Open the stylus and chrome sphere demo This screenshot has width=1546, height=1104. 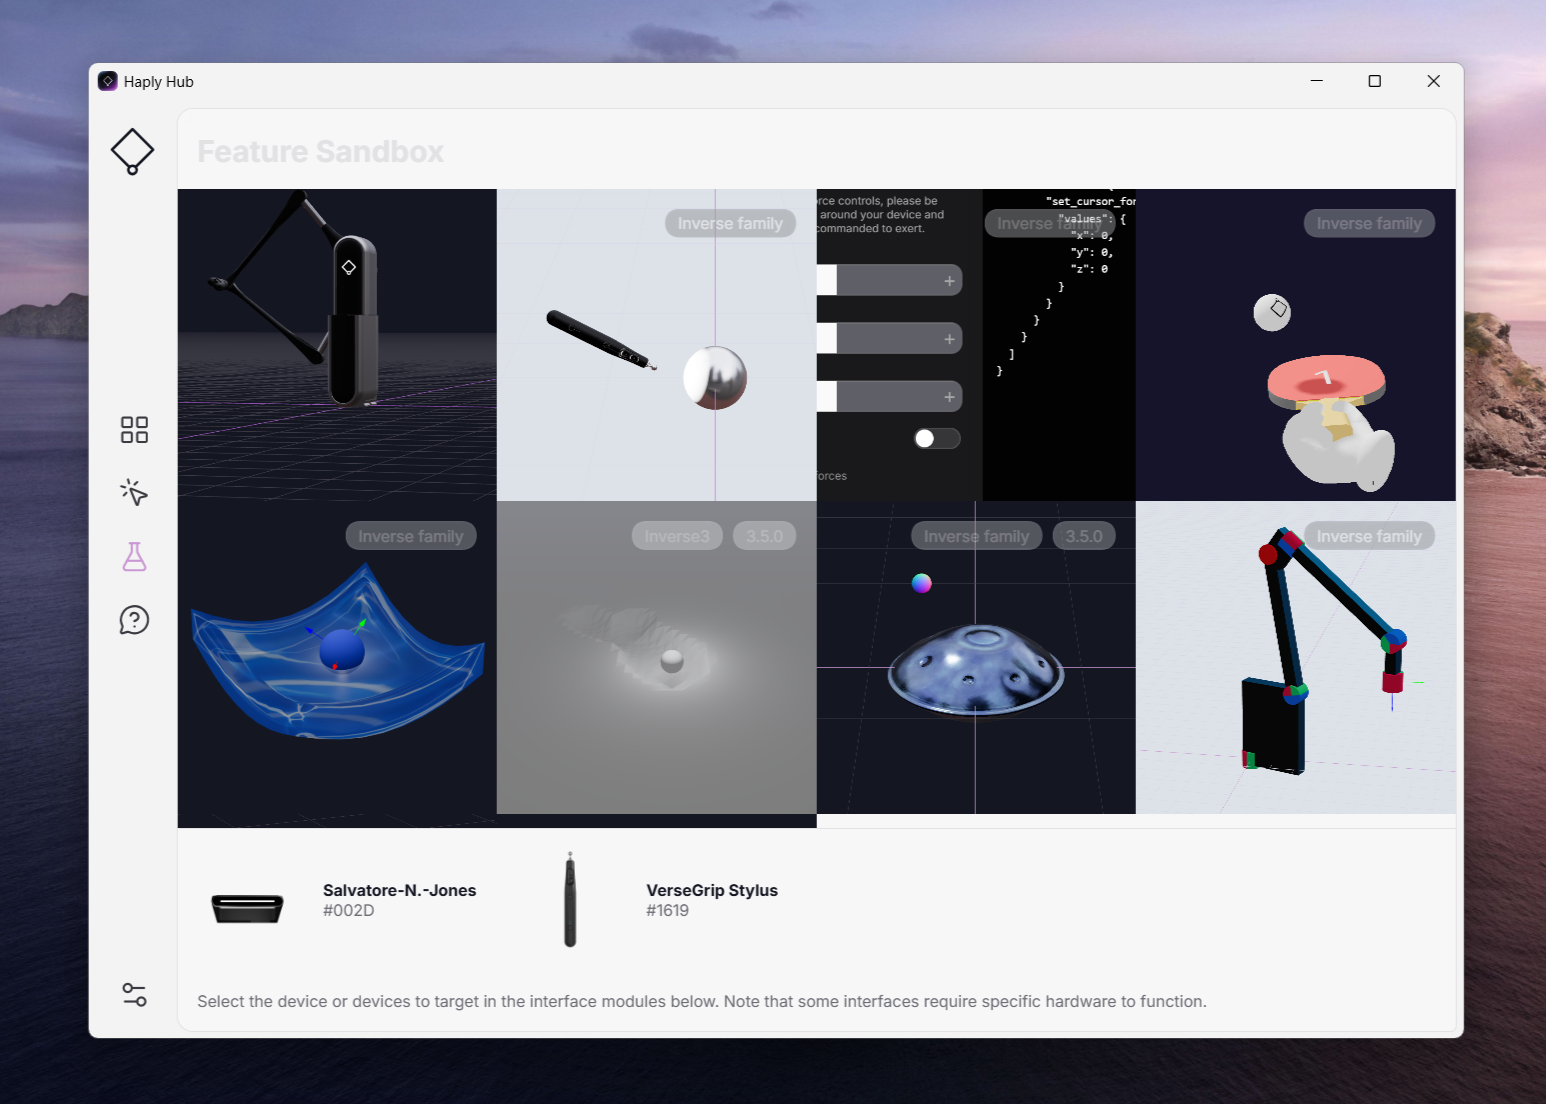pos(656,345)
